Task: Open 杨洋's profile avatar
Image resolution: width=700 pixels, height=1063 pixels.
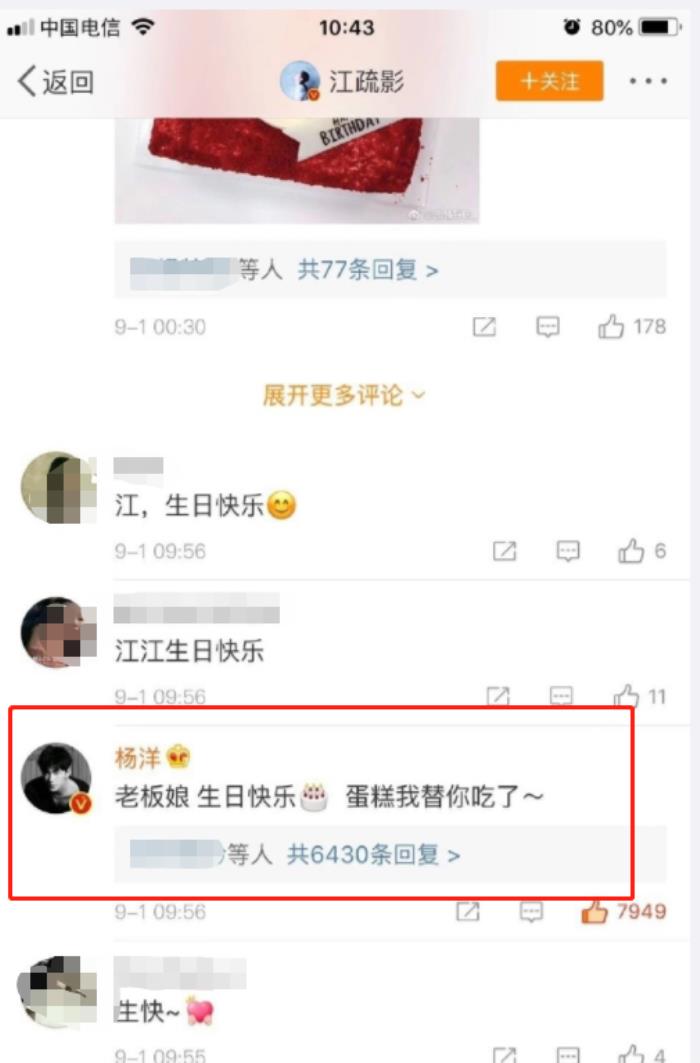Action: click(x=56, y=778)
